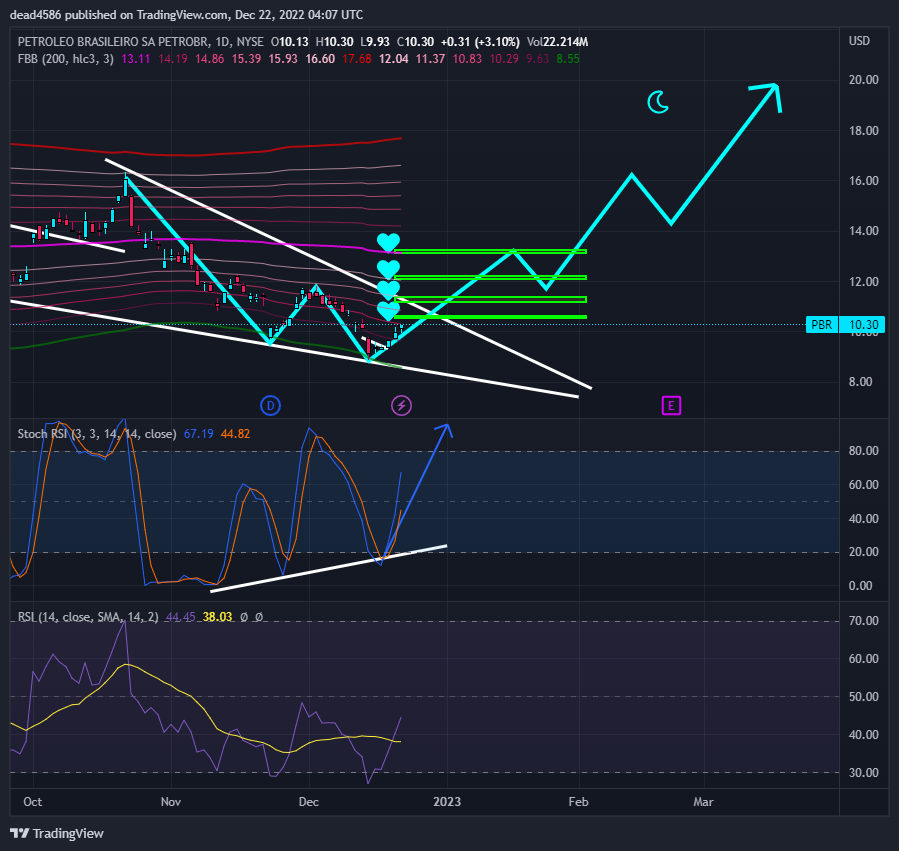The width and height of the screenshot is (899, 851).
Task: Open the USD currency selector
Action: (859, 41)
